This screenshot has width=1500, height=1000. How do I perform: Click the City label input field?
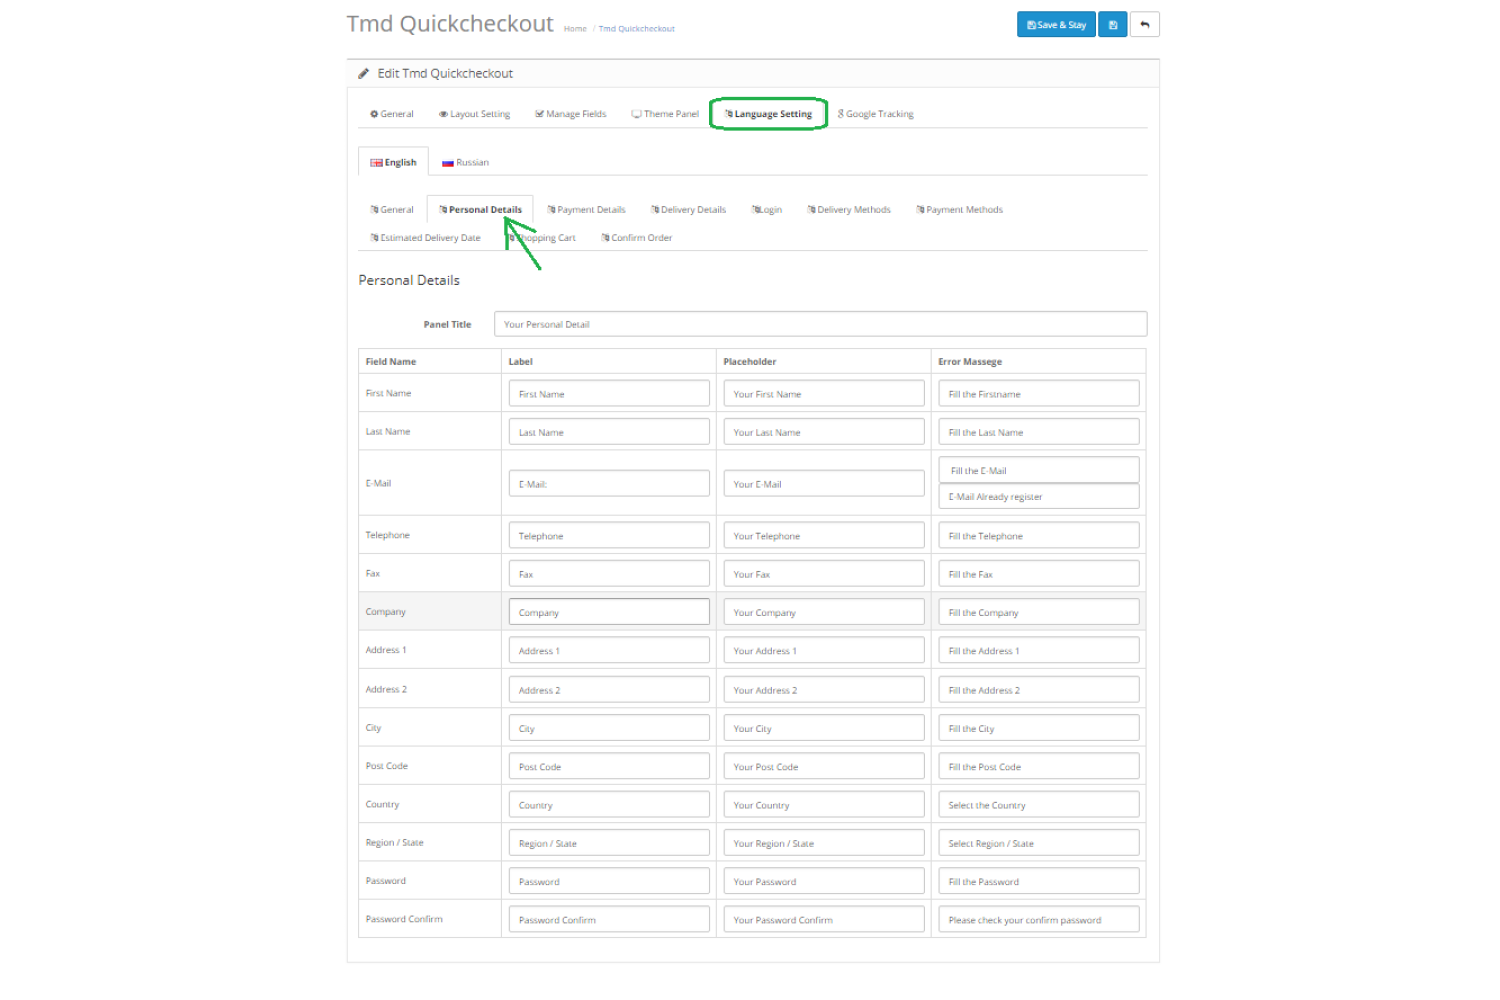point(609,728)
